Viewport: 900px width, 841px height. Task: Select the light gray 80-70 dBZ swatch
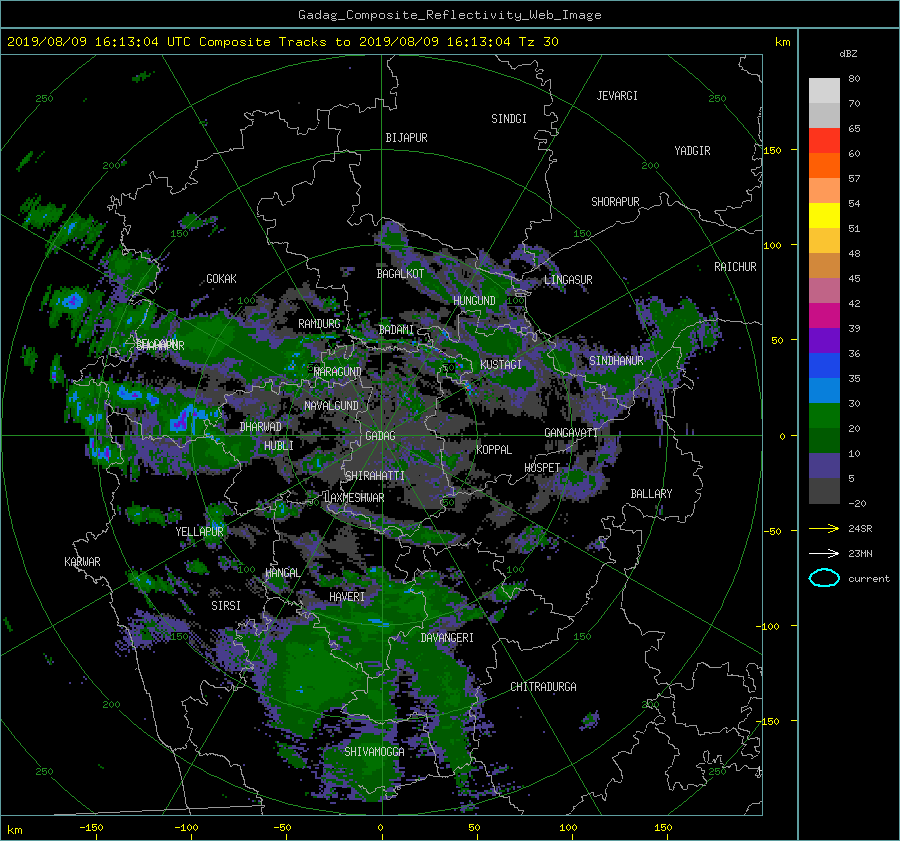(x=824, y=91)
